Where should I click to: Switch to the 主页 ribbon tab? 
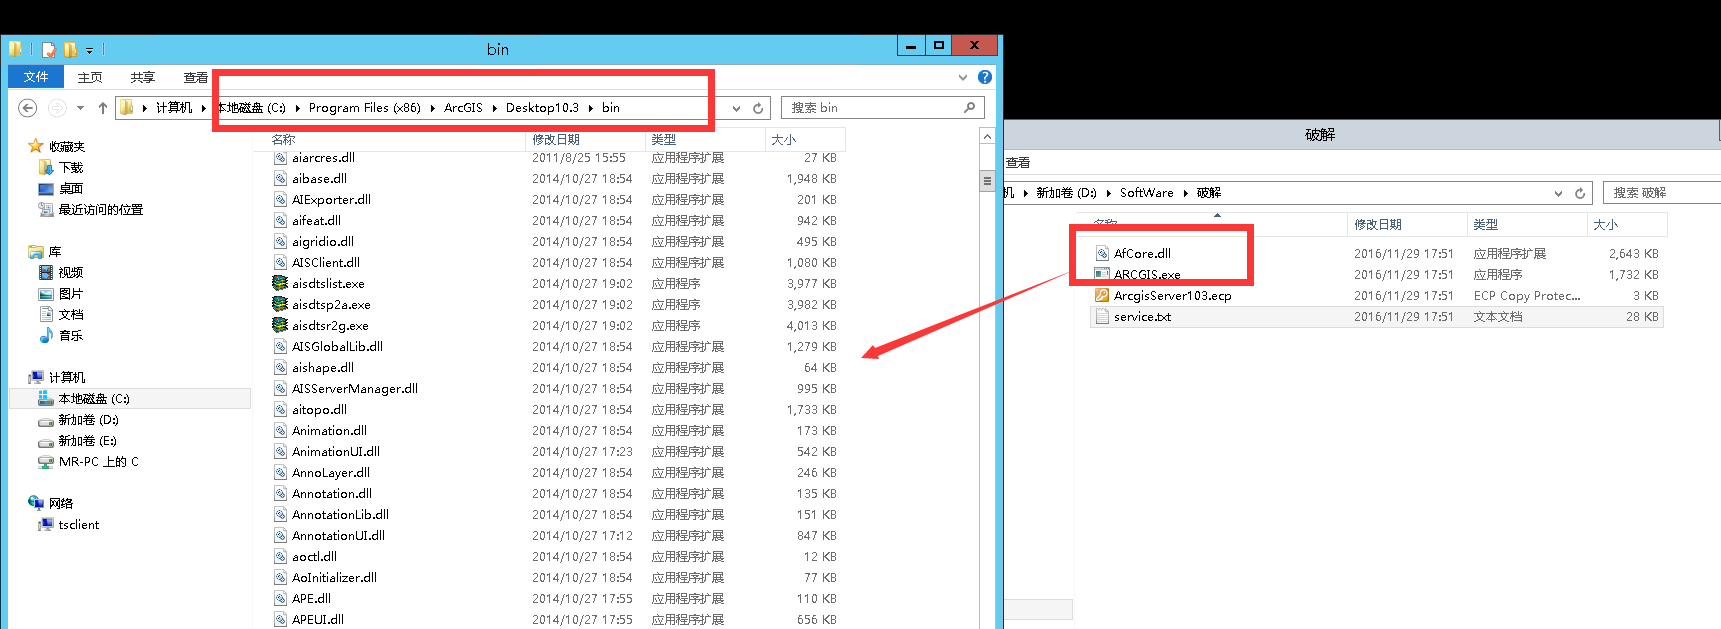90,77
